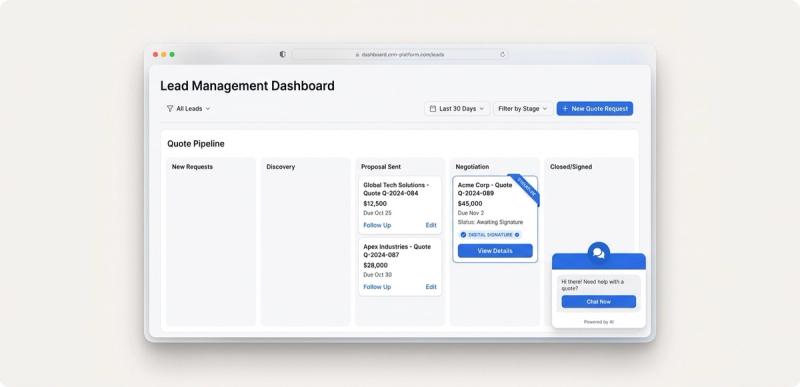Click the Apex Industries Quote Q-2024-087 title
This screenshot has height=387, width=800.
point(397,250)
